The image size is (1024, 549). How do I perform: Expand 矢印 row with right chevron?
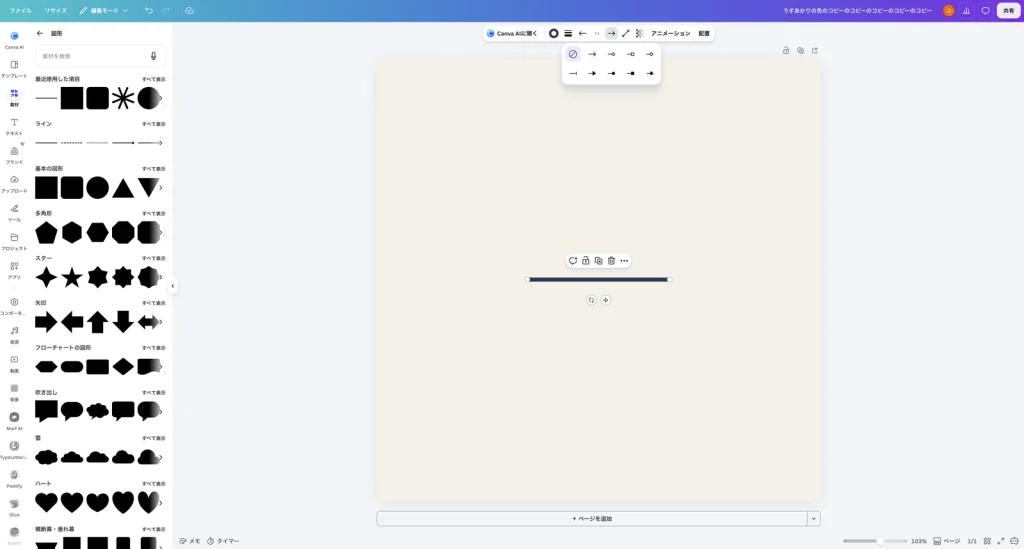(161, 322)
